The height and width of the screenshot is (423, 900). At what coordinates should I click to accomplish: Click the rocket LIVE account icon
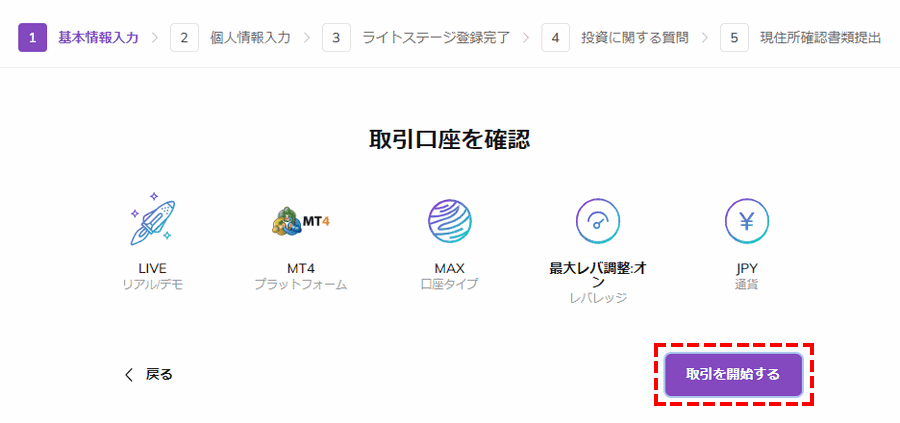click(x=153, y=221)
